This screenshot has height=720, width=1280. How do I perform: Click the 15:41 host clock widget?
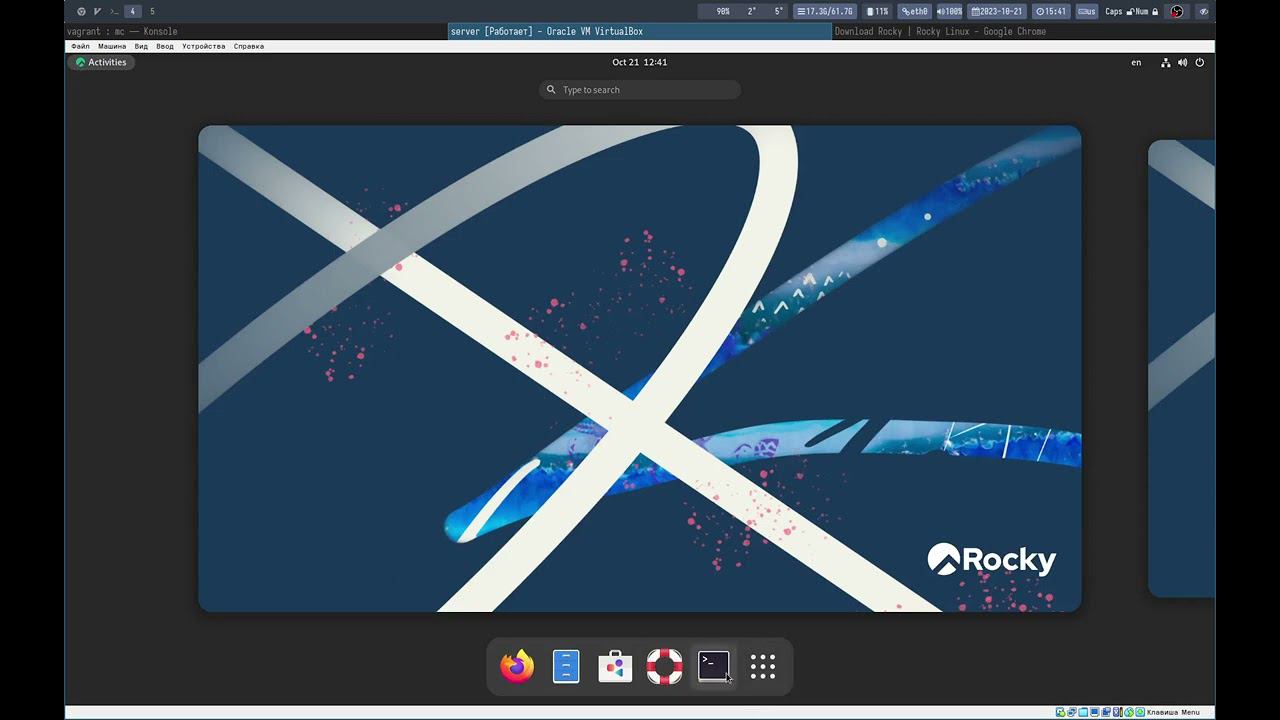[1052, 11]
